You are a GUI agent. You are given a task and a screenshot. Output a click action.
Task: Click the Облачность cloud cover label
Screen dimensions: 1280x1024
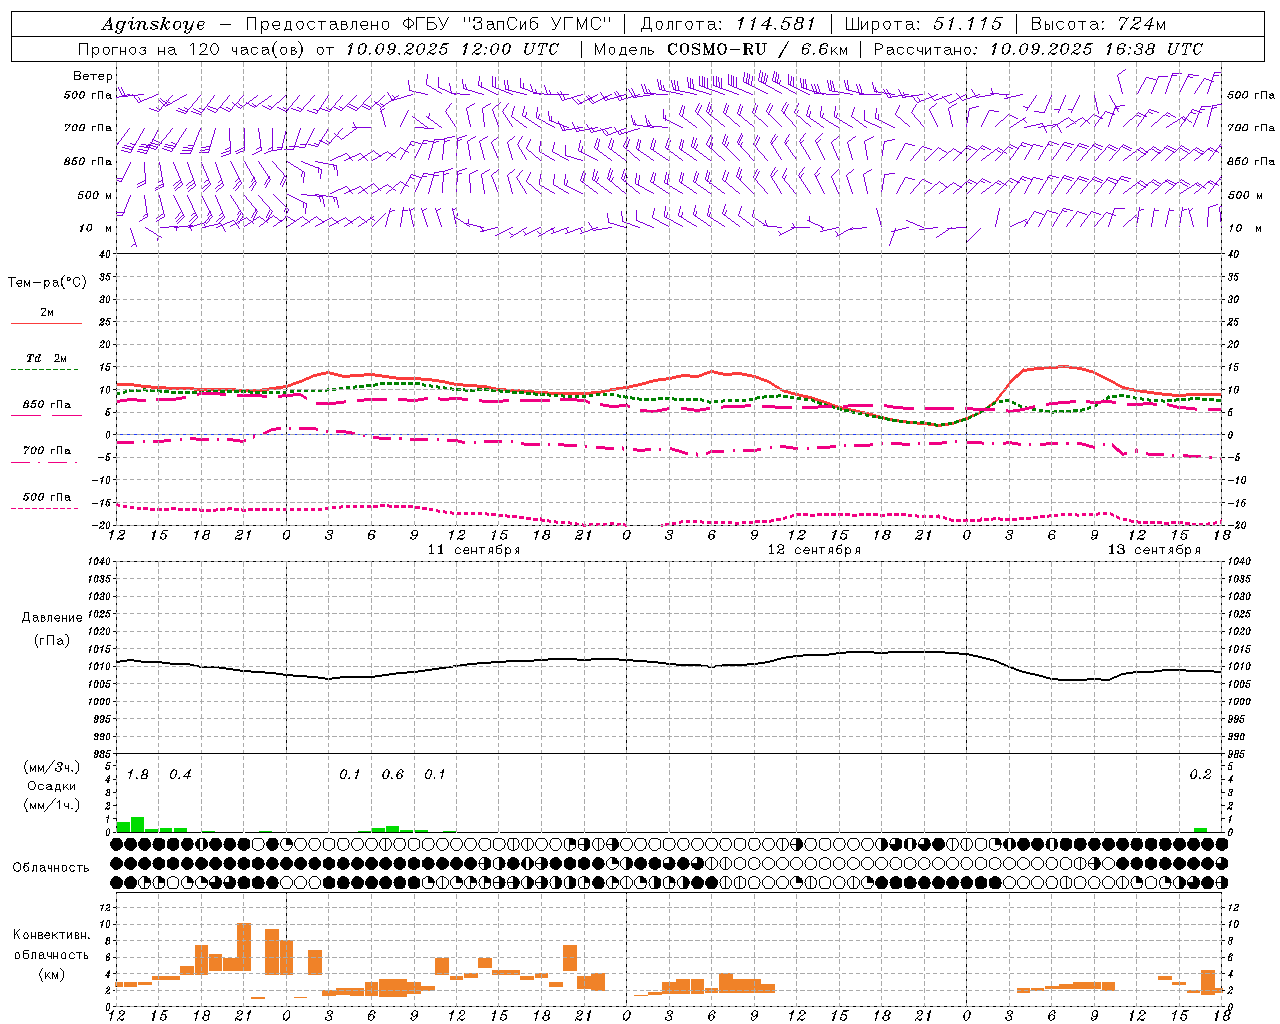(x=51, y=868)
